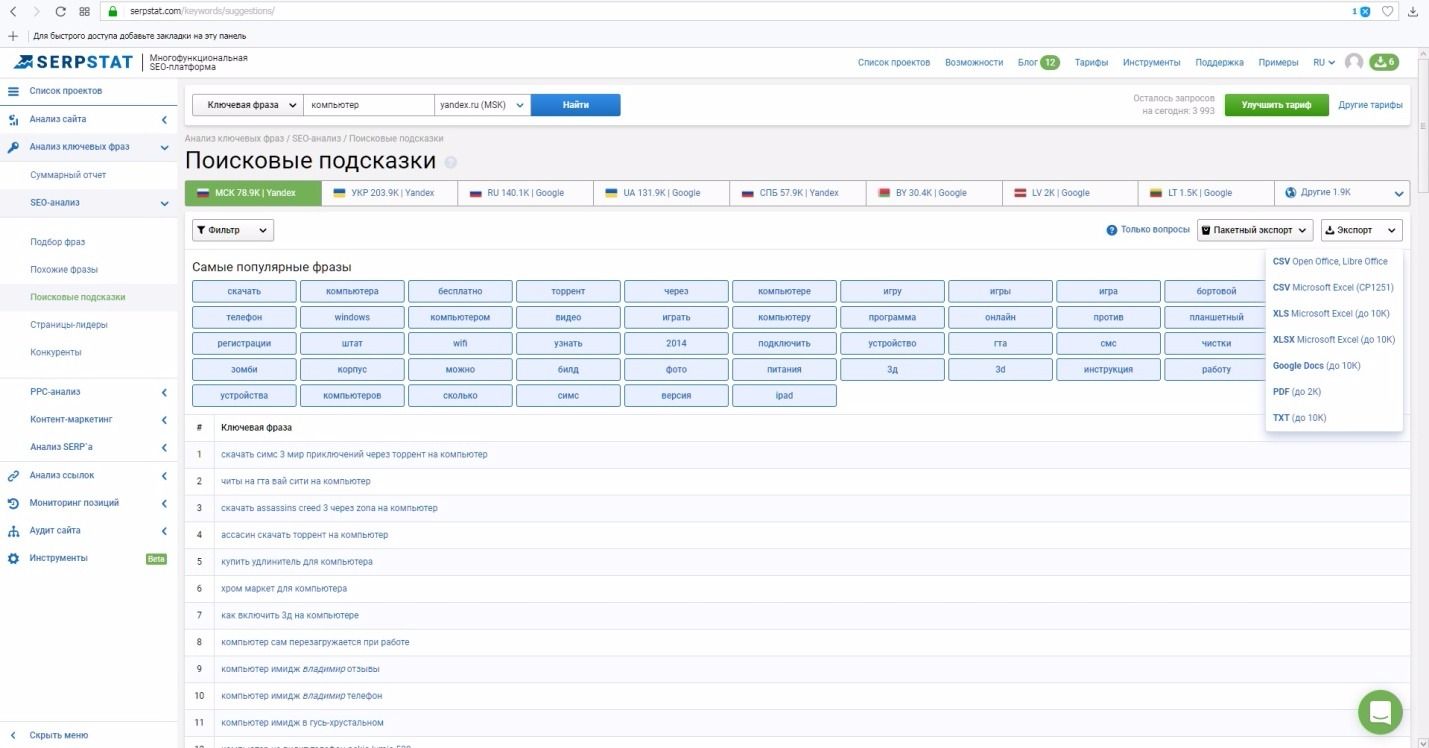Click the blue question icon by Только вопросы
Screen dimensions: 1429x748
1111,230
